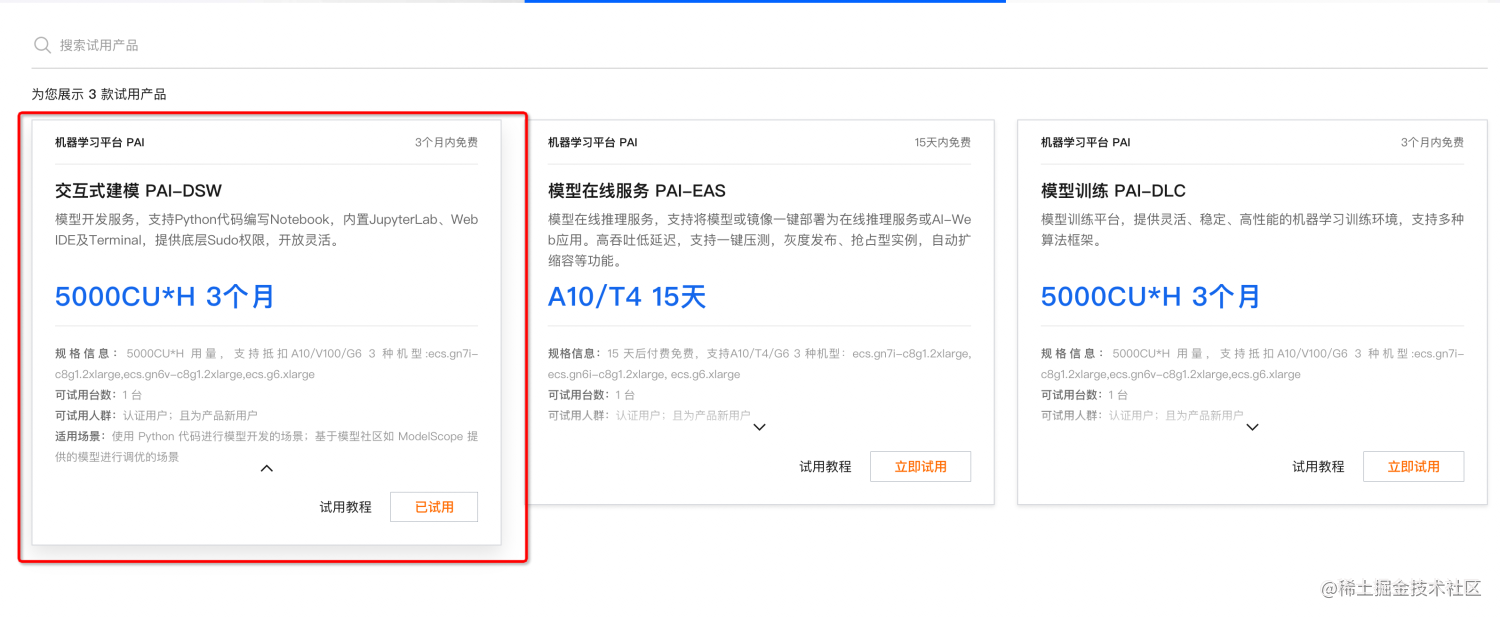
Task: Click the 适用场景 text on DSW card
Action: click(266, 446)
